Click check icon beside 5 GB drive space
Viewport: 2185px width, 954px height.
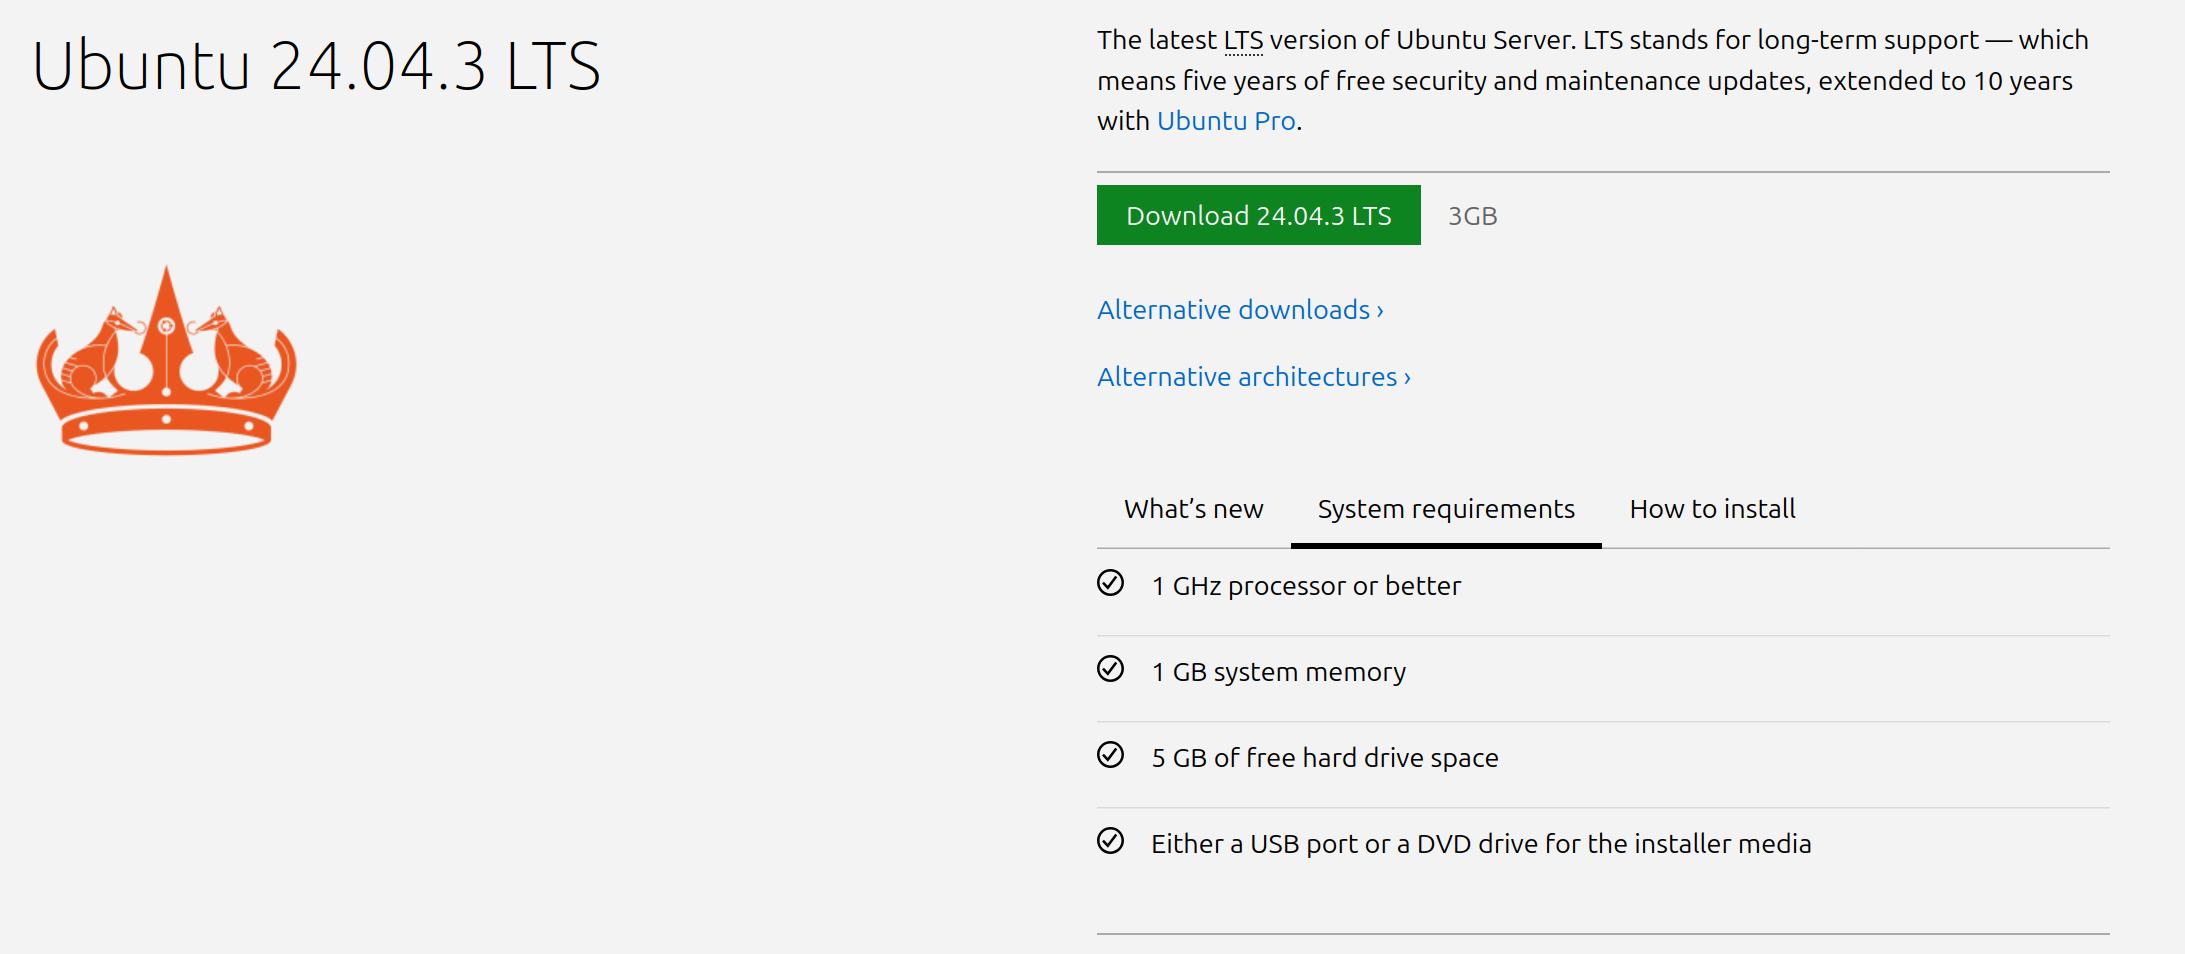coord(1110,755)
